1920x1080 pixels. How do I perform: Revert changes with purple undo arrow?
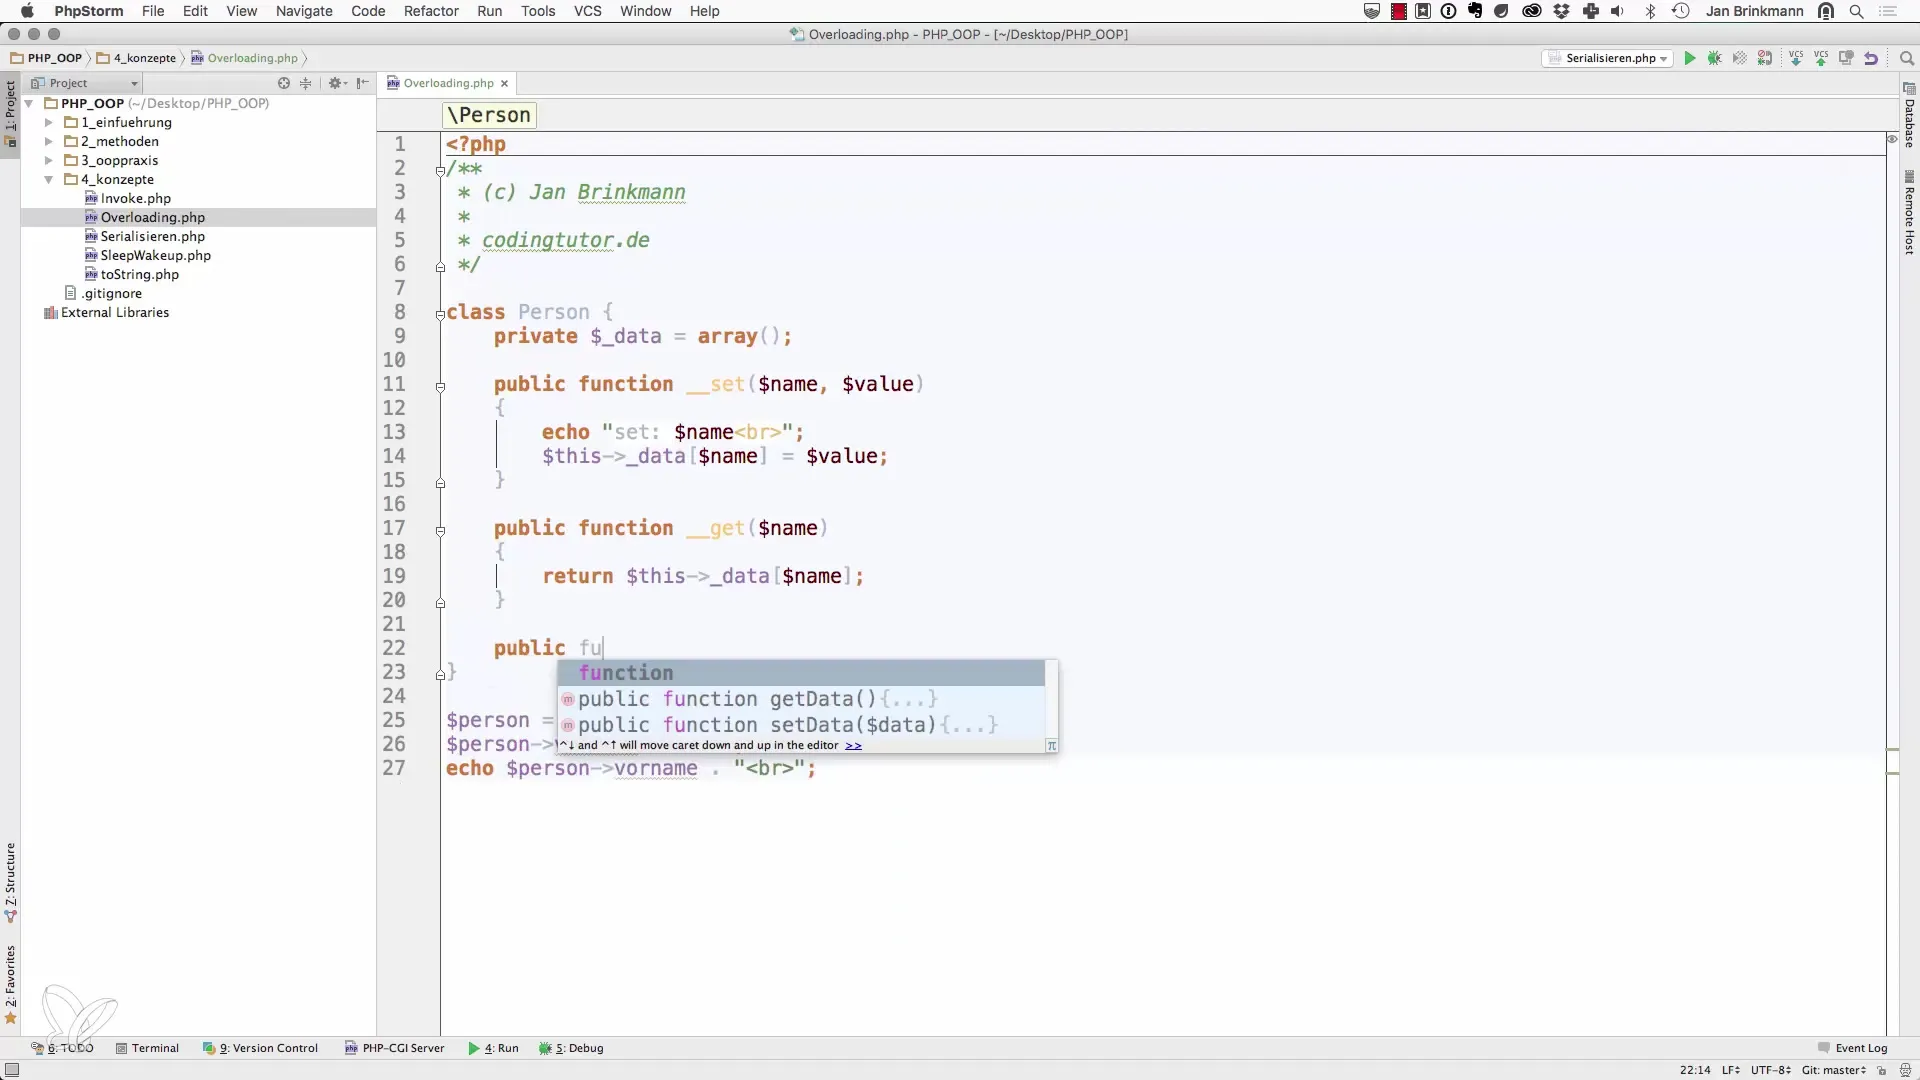point(1871,58)
